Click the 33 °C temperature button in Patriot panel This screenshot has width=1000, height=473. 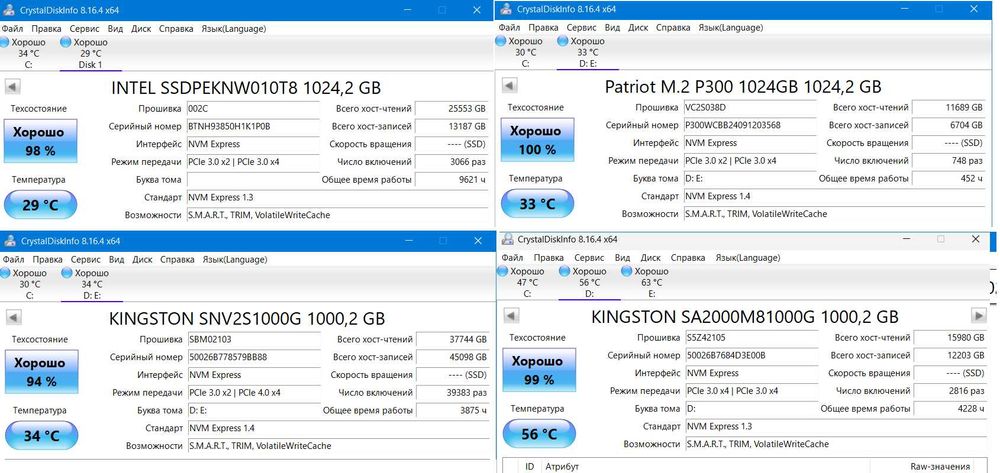(538, 203)
